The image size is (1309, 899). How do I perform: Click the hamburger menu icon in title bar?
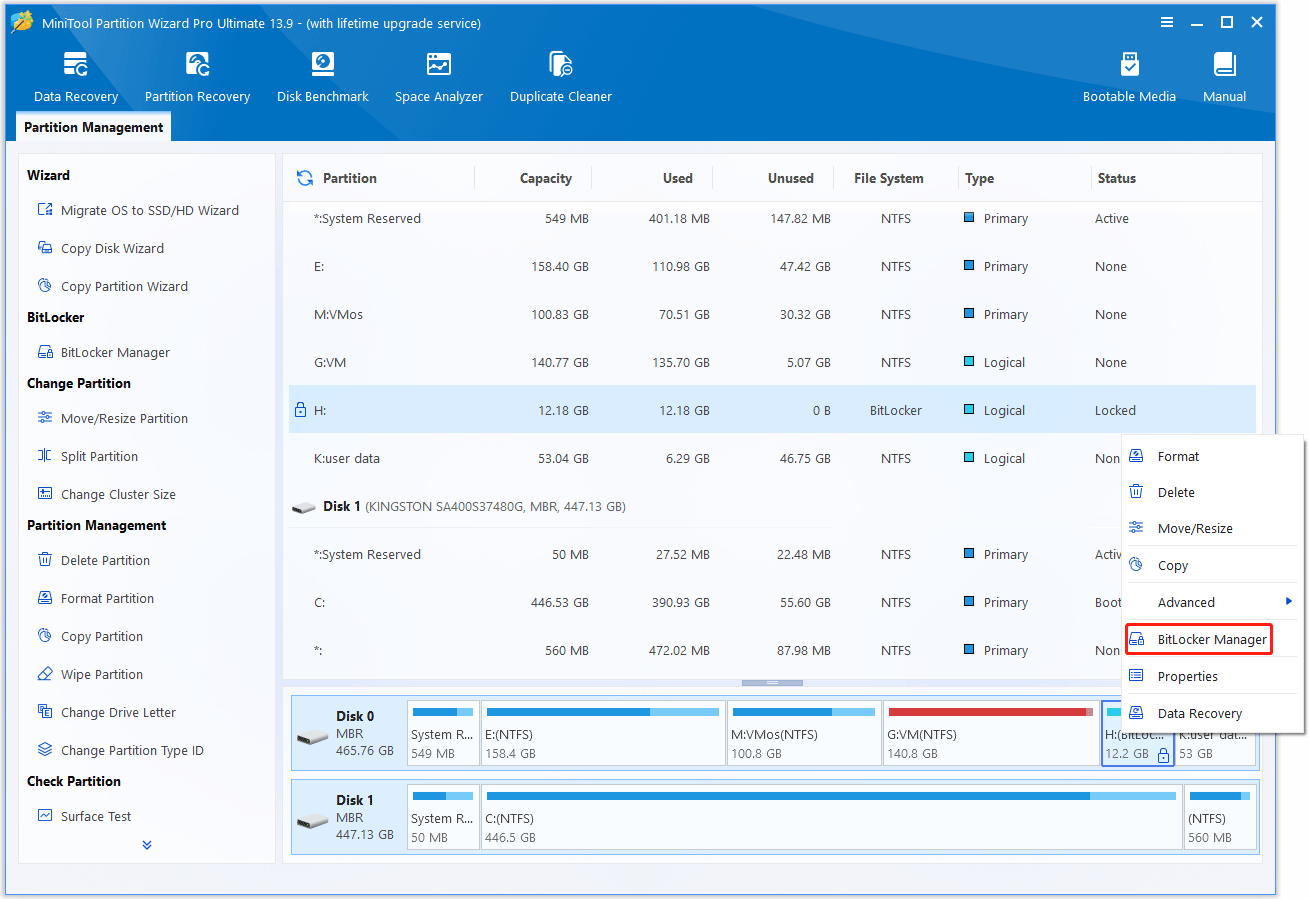pyautogui.click(x=1167, y=22)
